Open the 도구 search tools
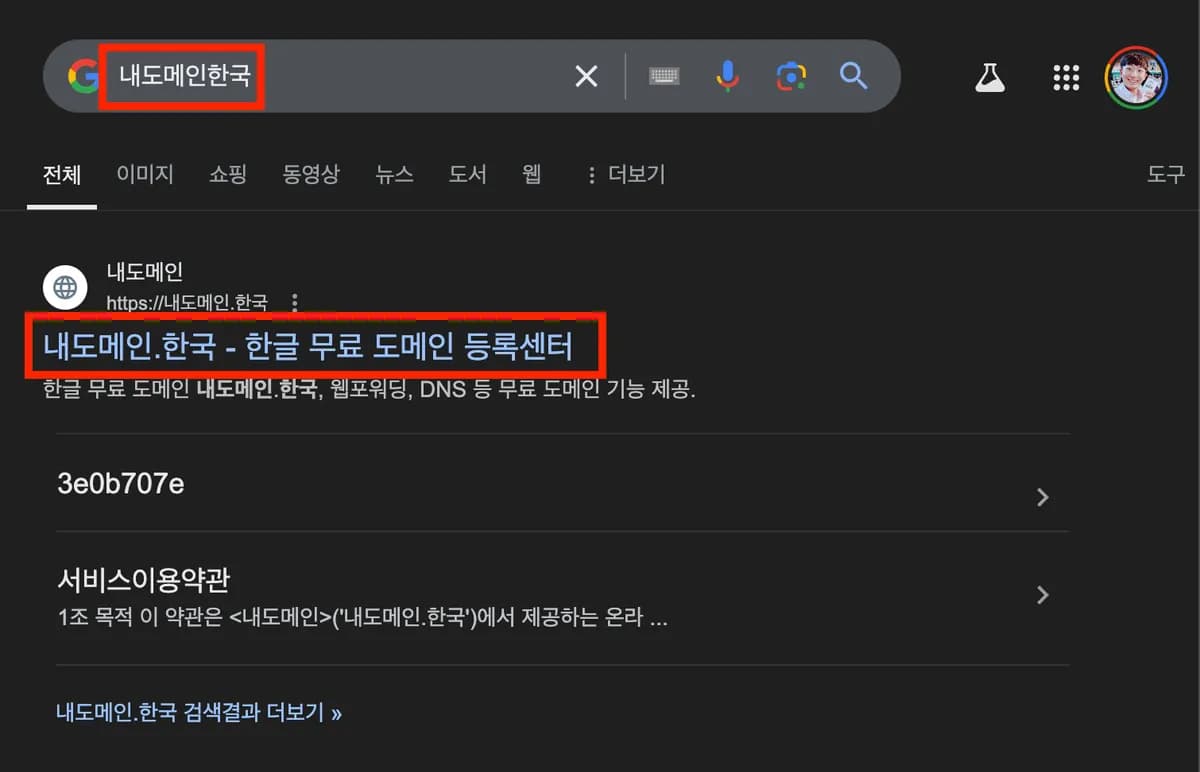 point(1166,175)
